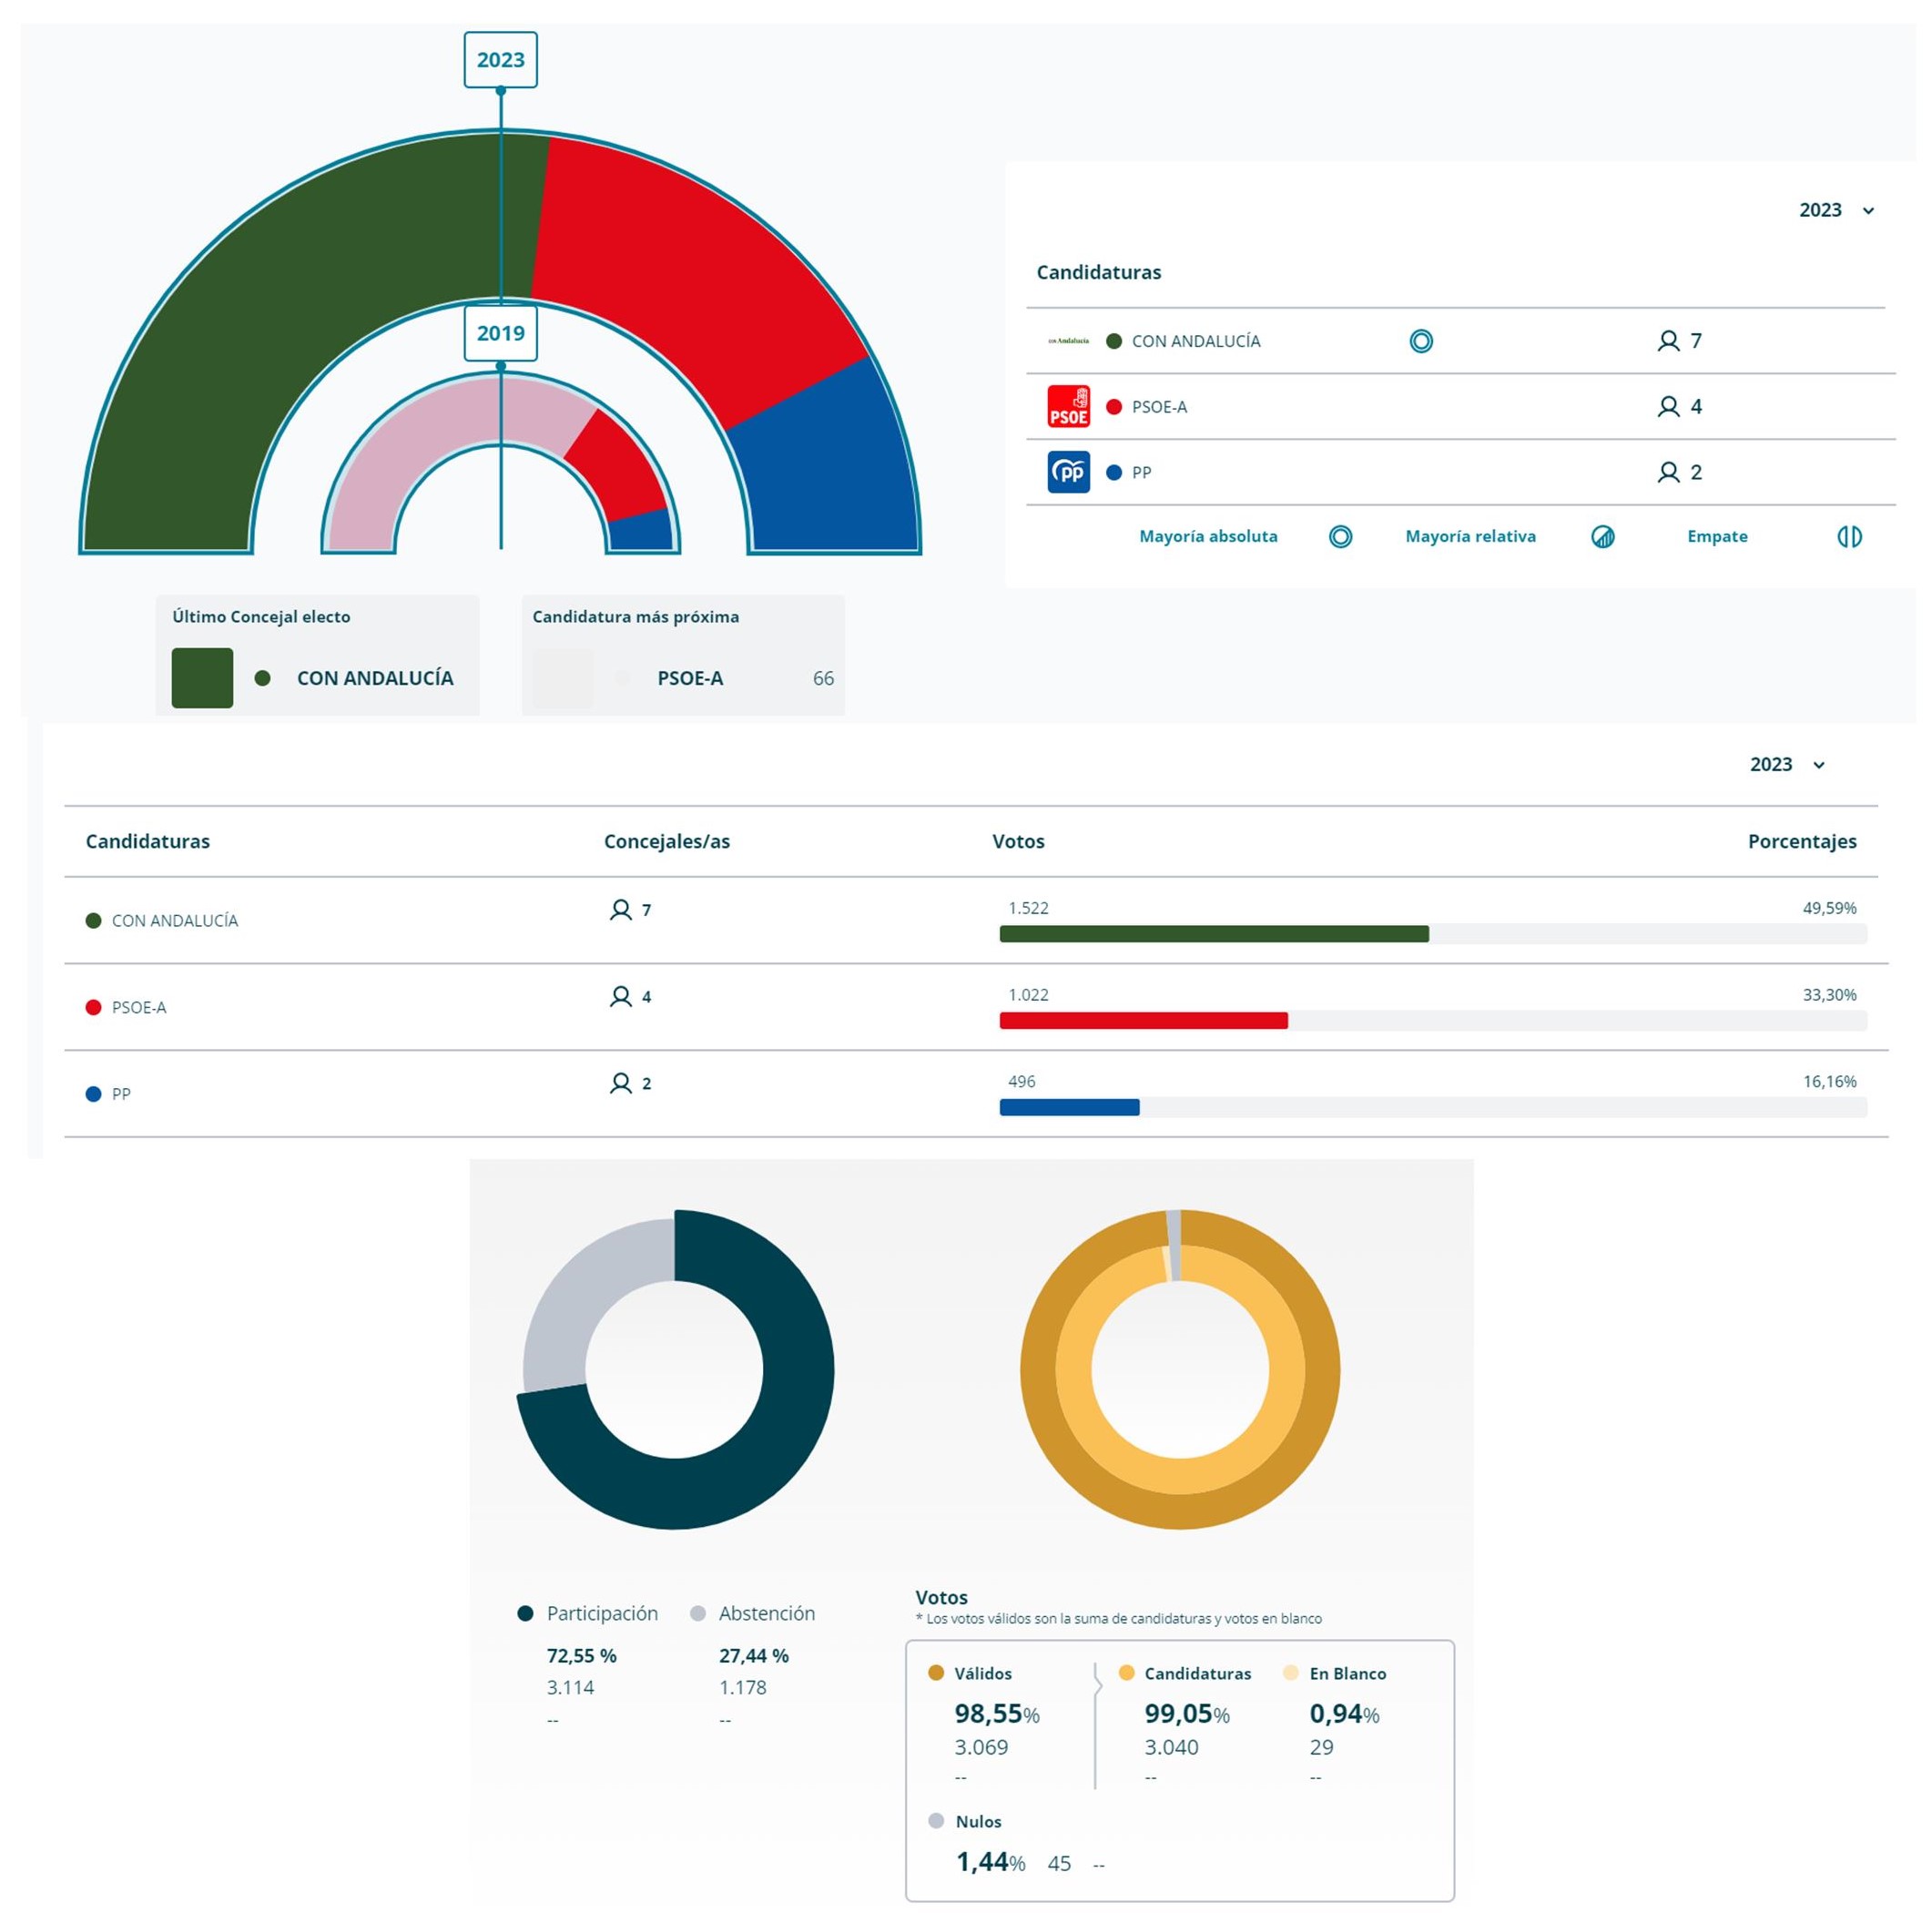Click the Nulos legend label

click(978, 1822)
